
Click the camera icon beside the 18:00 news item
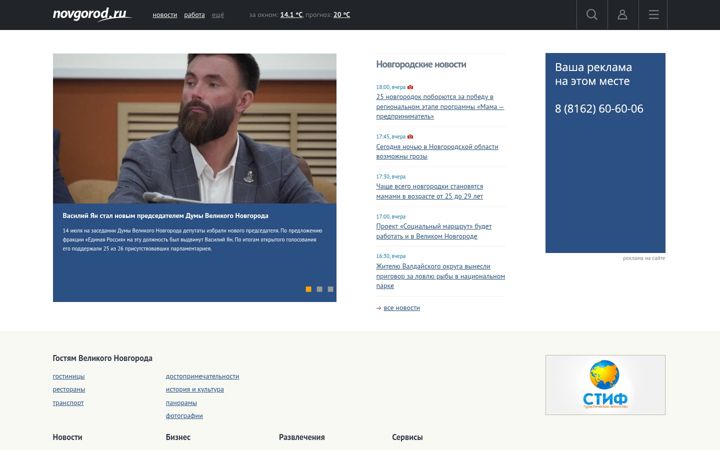tap(410, 87)
